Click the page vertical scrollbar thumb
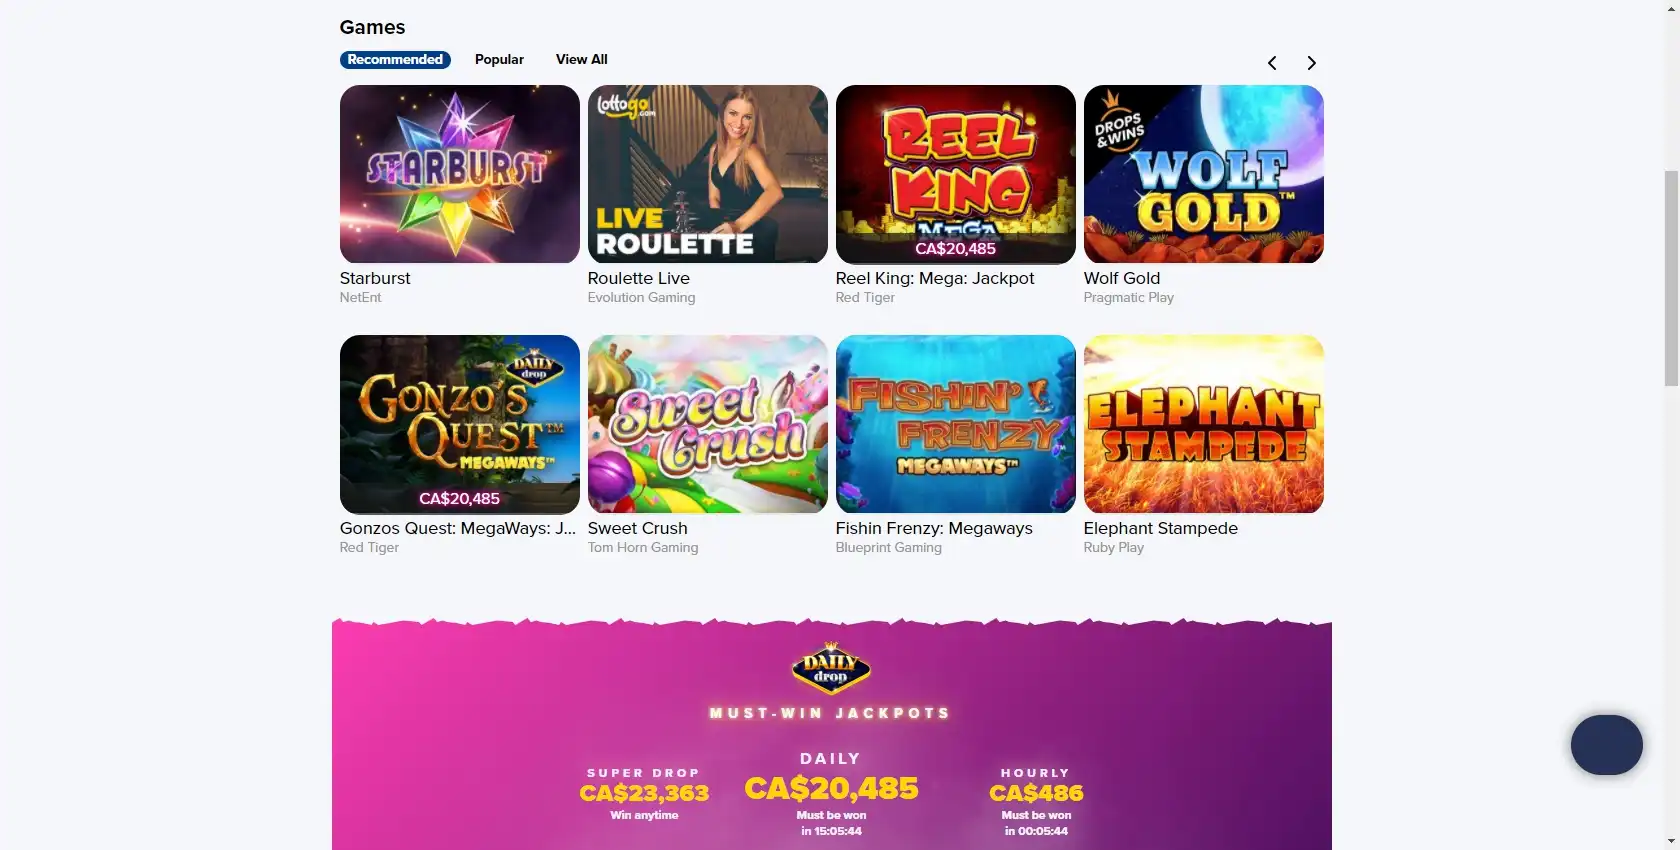The width and height of the screenshot is (1680, 850). tap(1671, 278)
